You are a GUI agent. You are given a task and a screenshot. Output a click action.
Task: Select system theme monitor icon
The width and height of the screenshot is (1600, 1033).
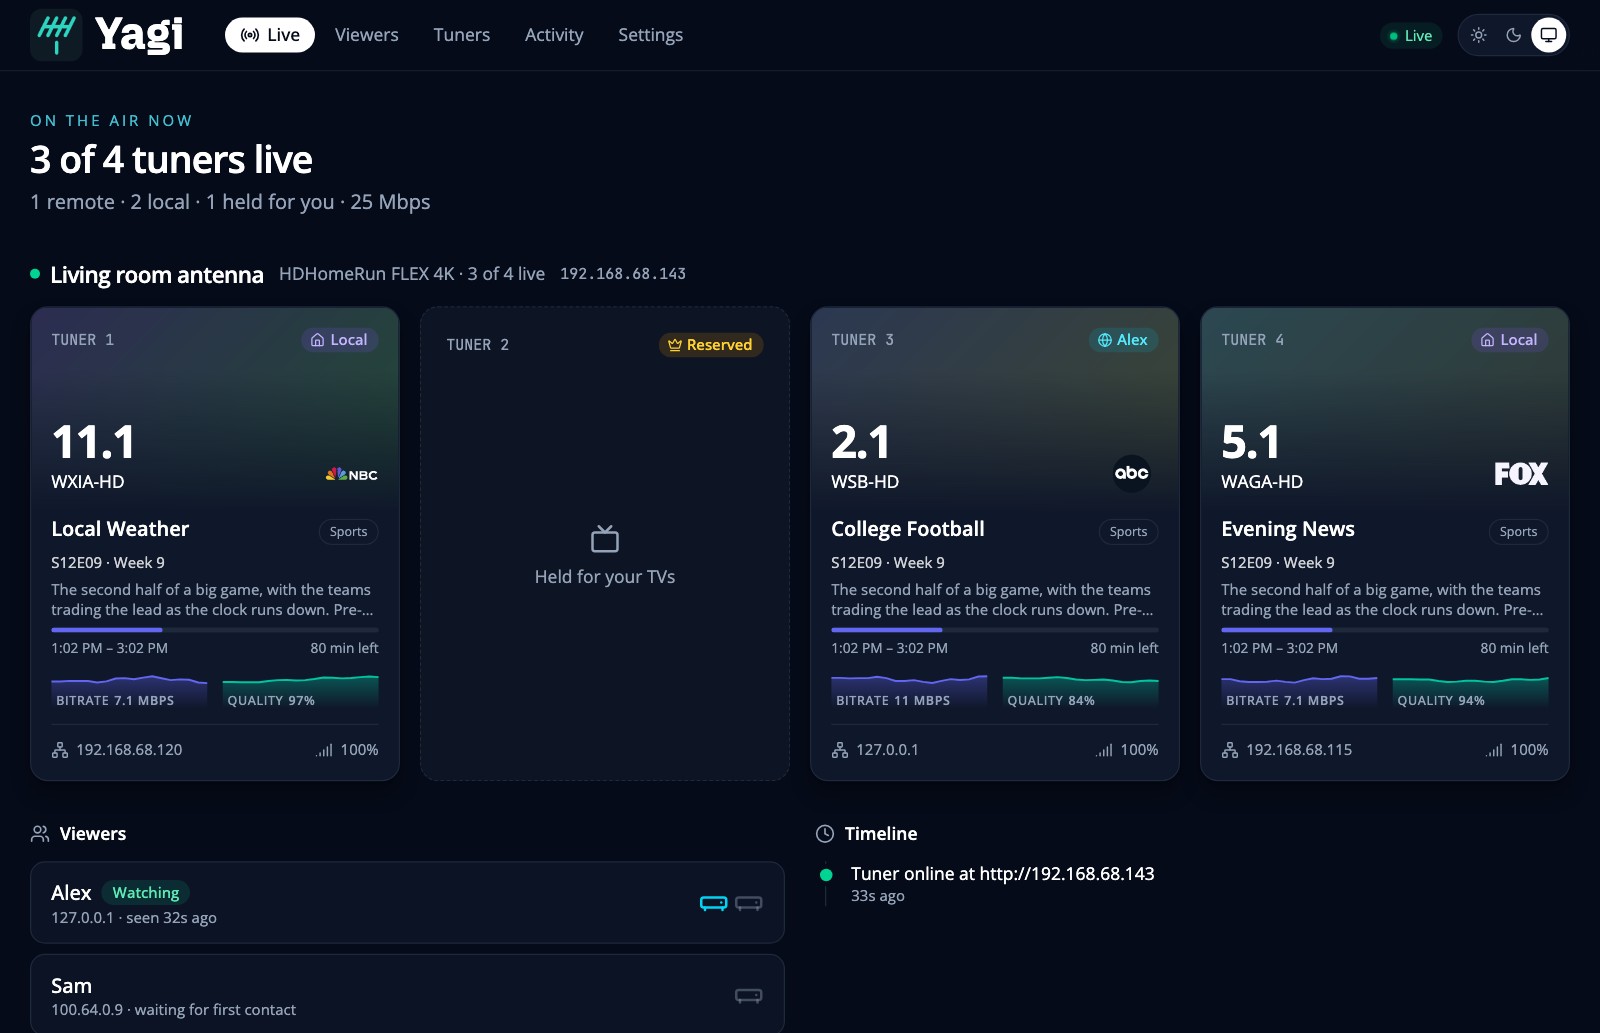tap(1549, 35)
